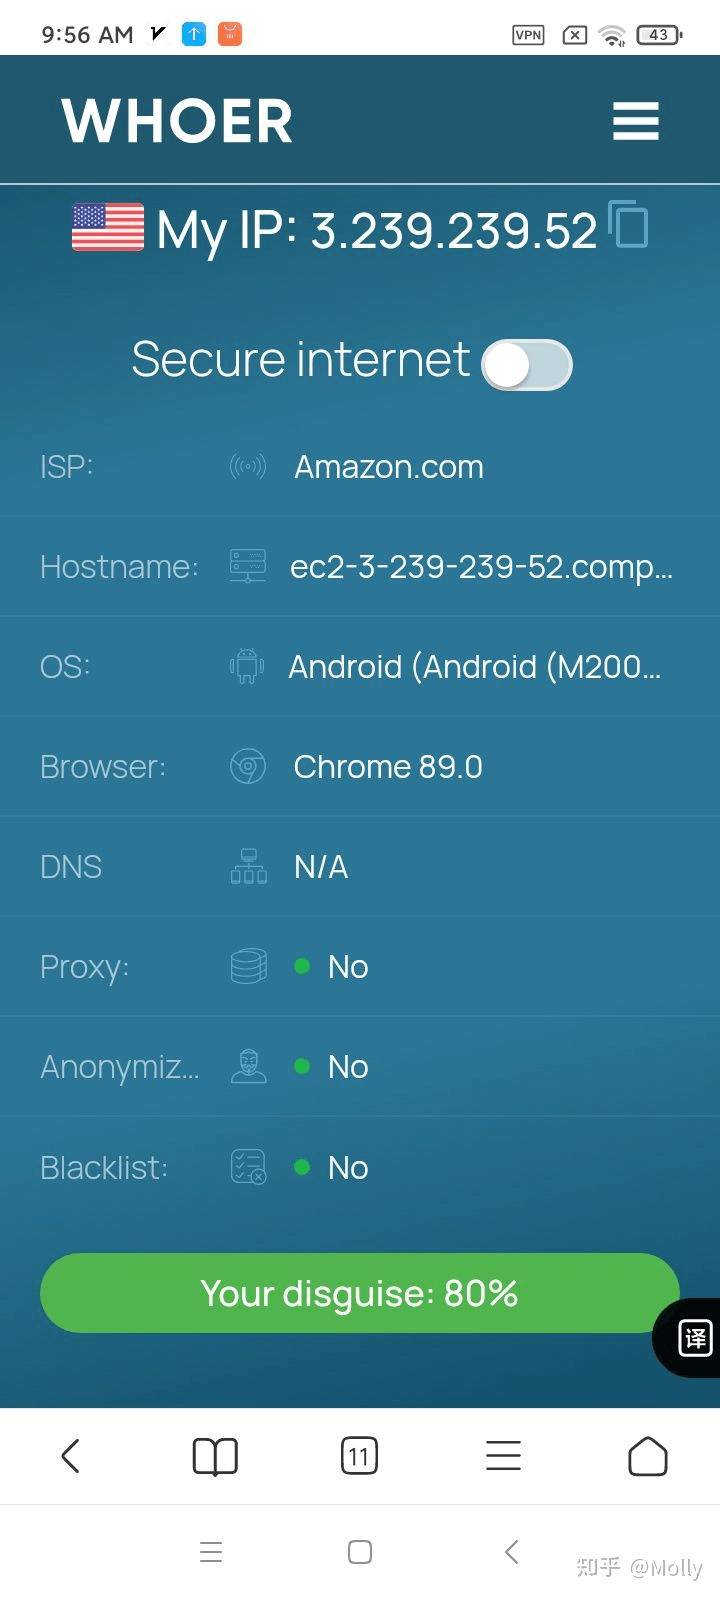
Task: Click the Hostname server icon
Action: [248, 566]
